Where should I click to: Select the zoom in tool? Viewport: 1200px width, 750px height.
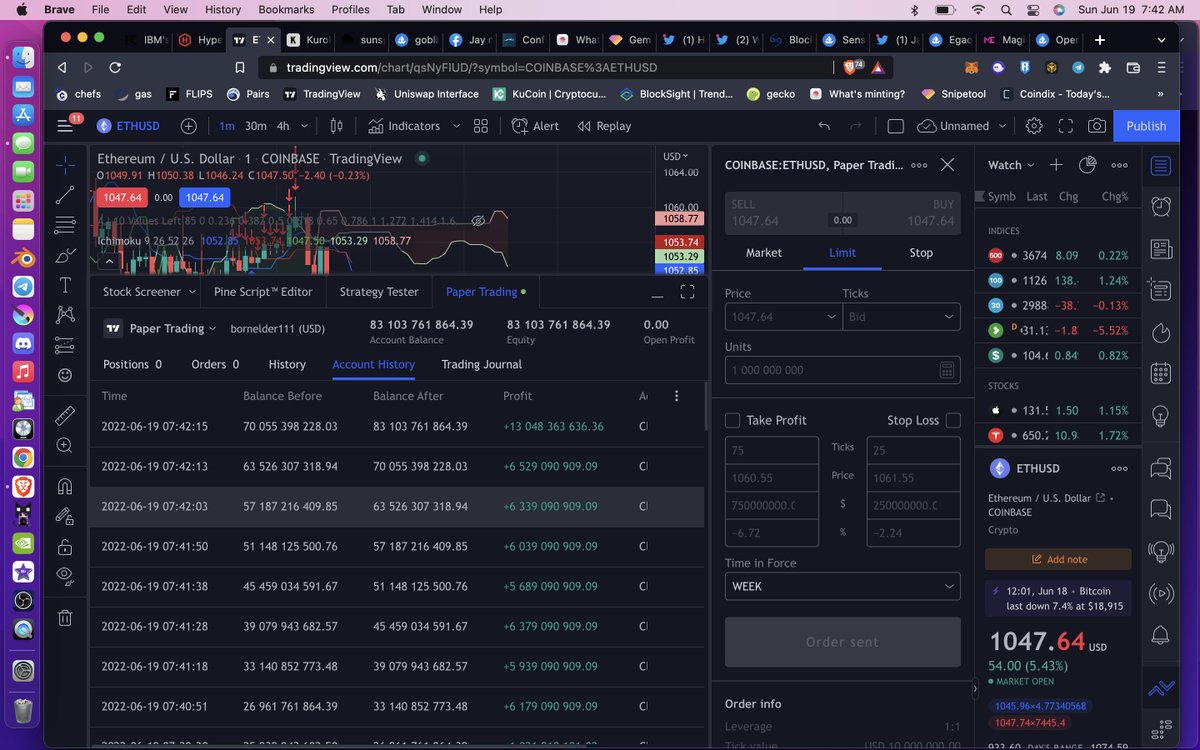[x=65, y=445]
